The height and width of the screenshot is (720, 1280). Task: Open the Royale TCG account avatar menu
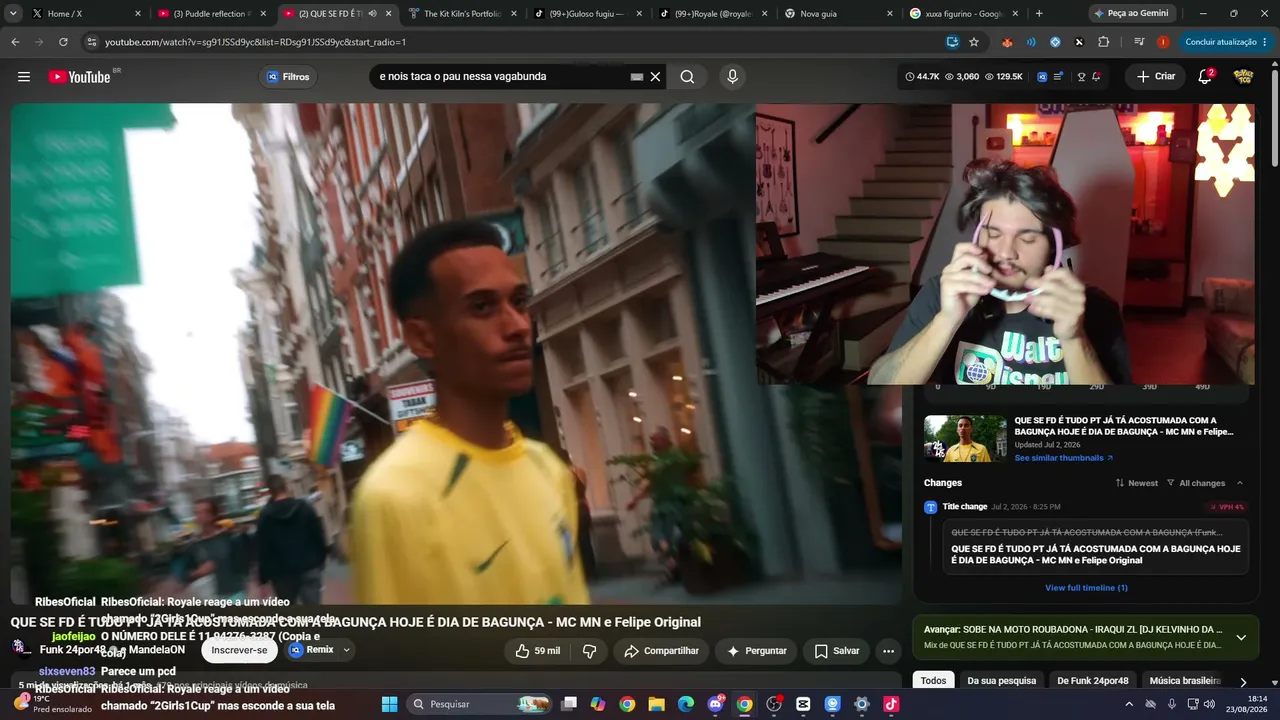click(x=1243, y=77)
